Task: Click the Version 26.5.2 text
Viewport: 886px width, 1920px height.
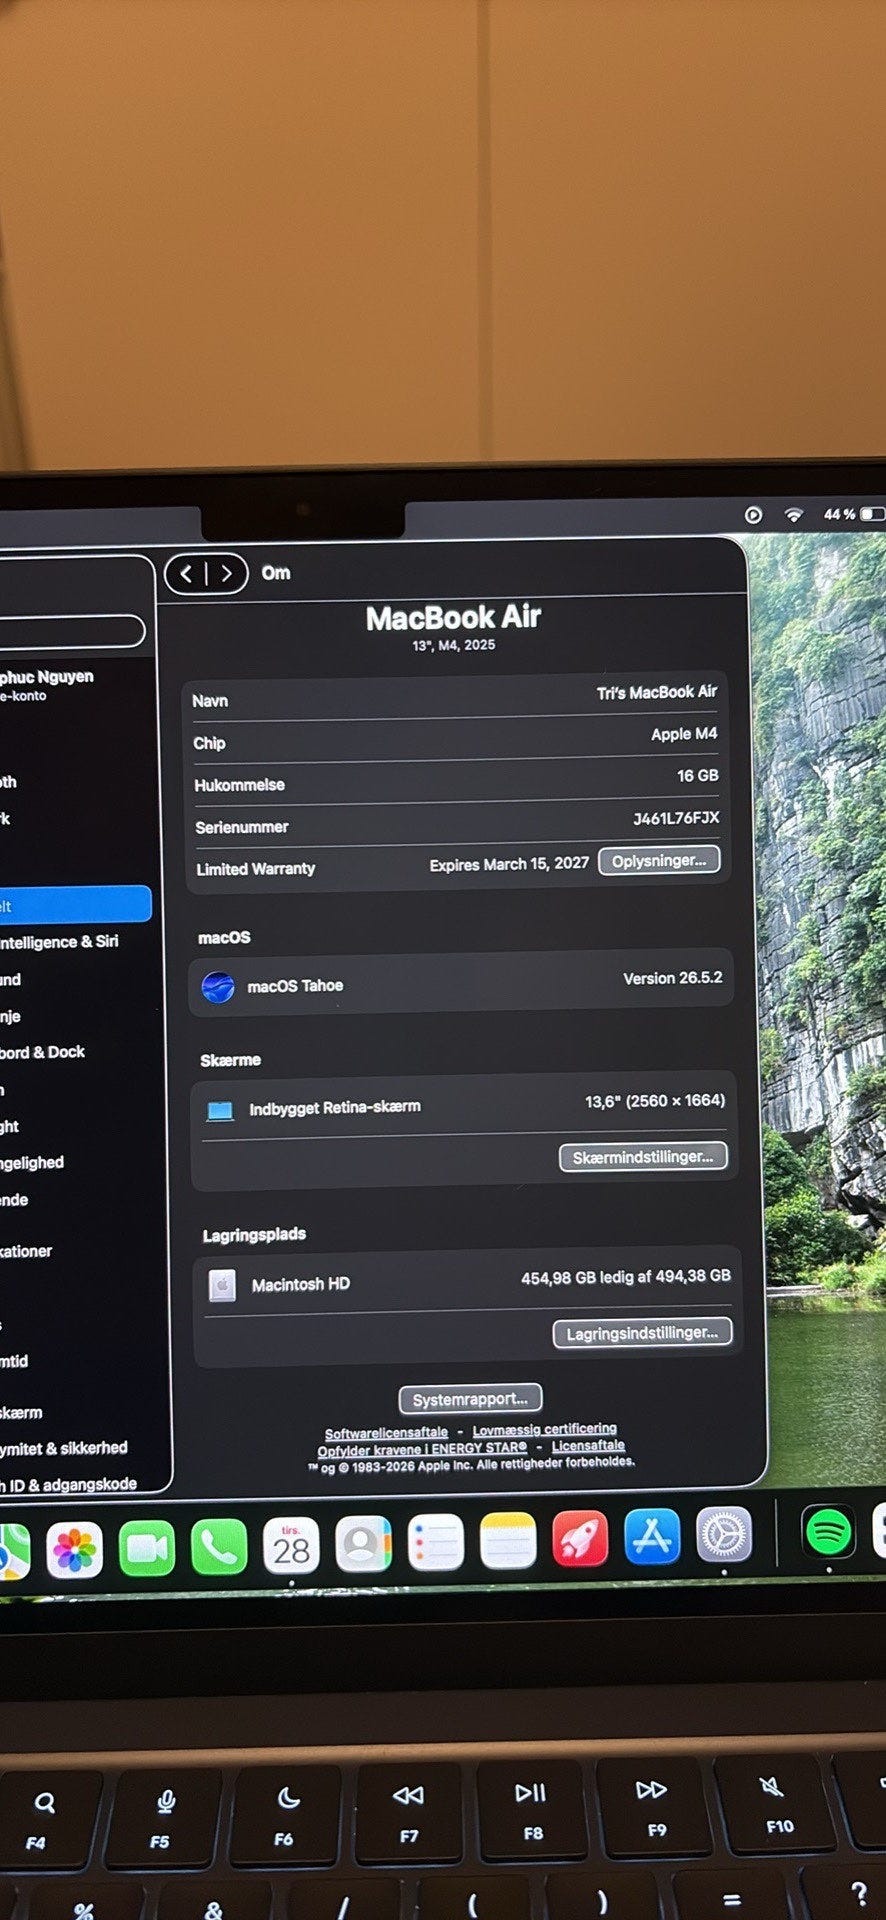Action: coord(673,978)
